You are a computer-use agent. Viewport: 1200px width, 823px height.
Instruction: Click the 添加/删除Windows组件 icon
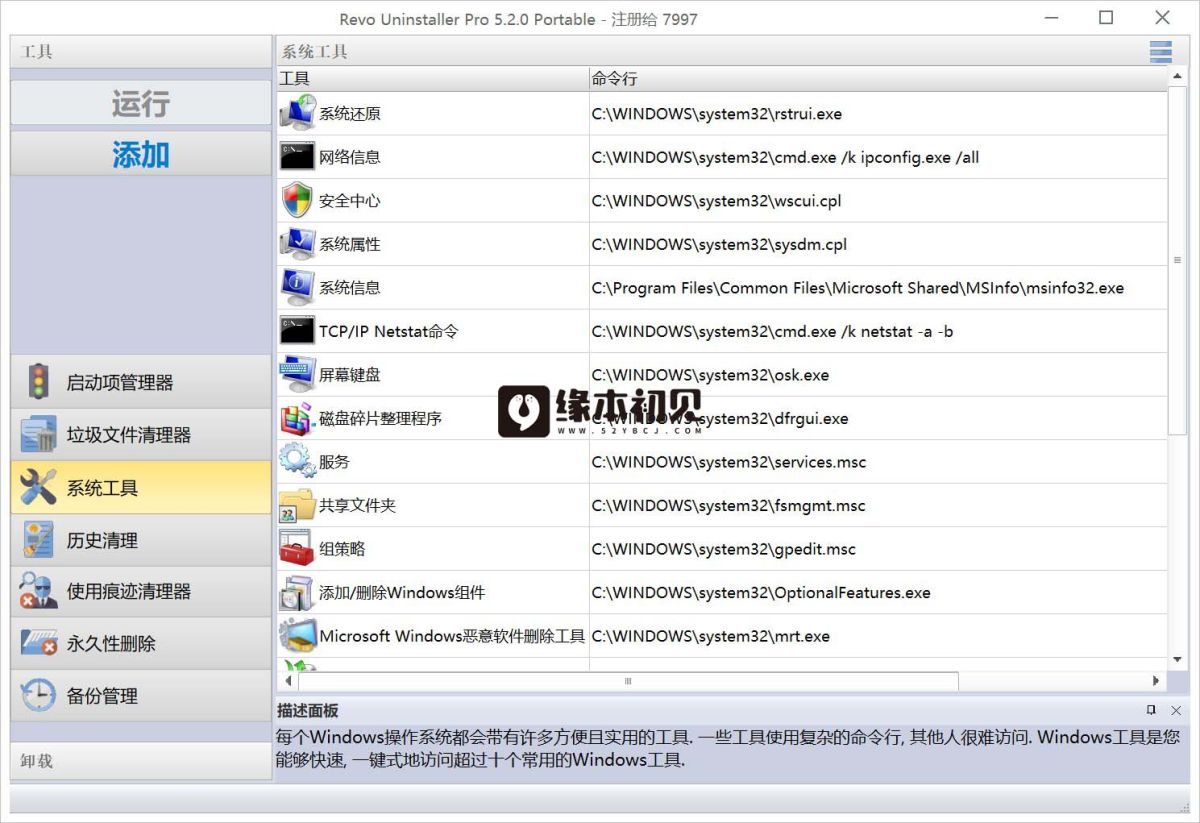tap(297, 592)
